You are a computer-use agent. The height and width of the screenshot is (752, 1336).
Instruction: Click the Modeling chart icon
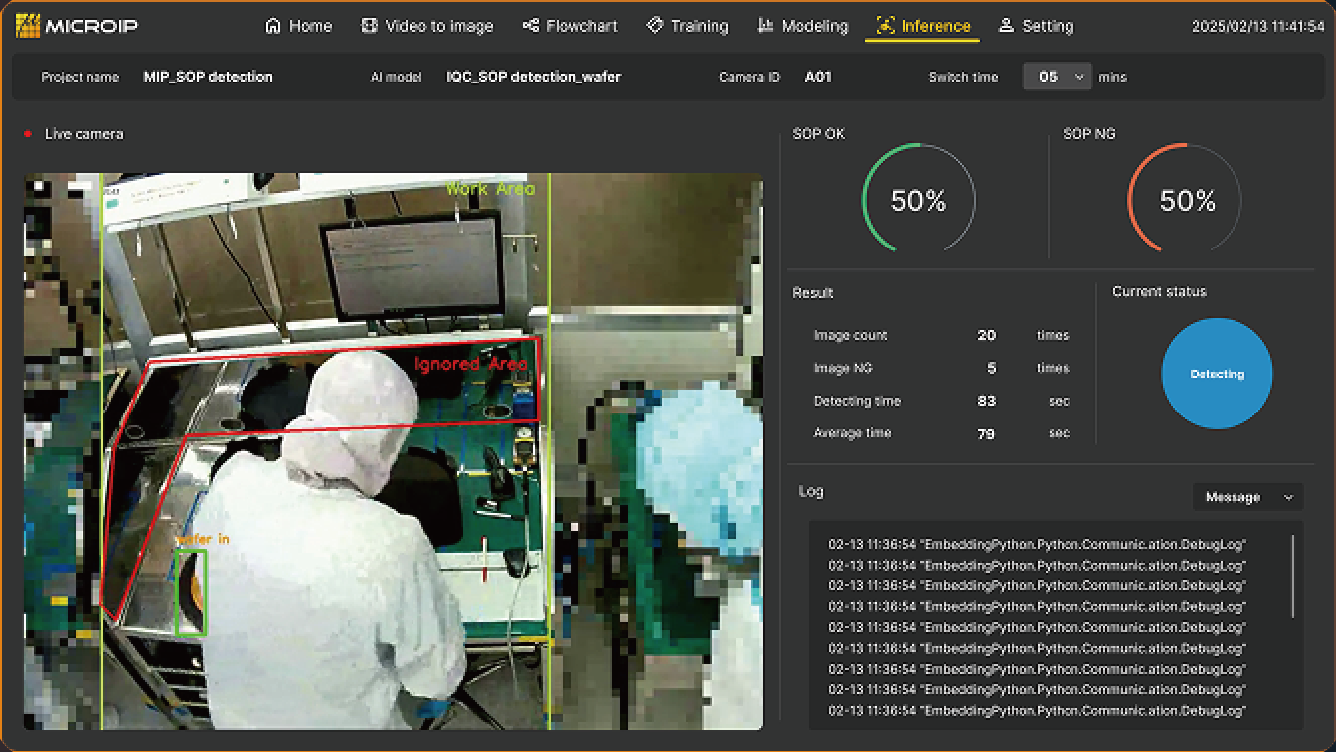coord(765,26)
